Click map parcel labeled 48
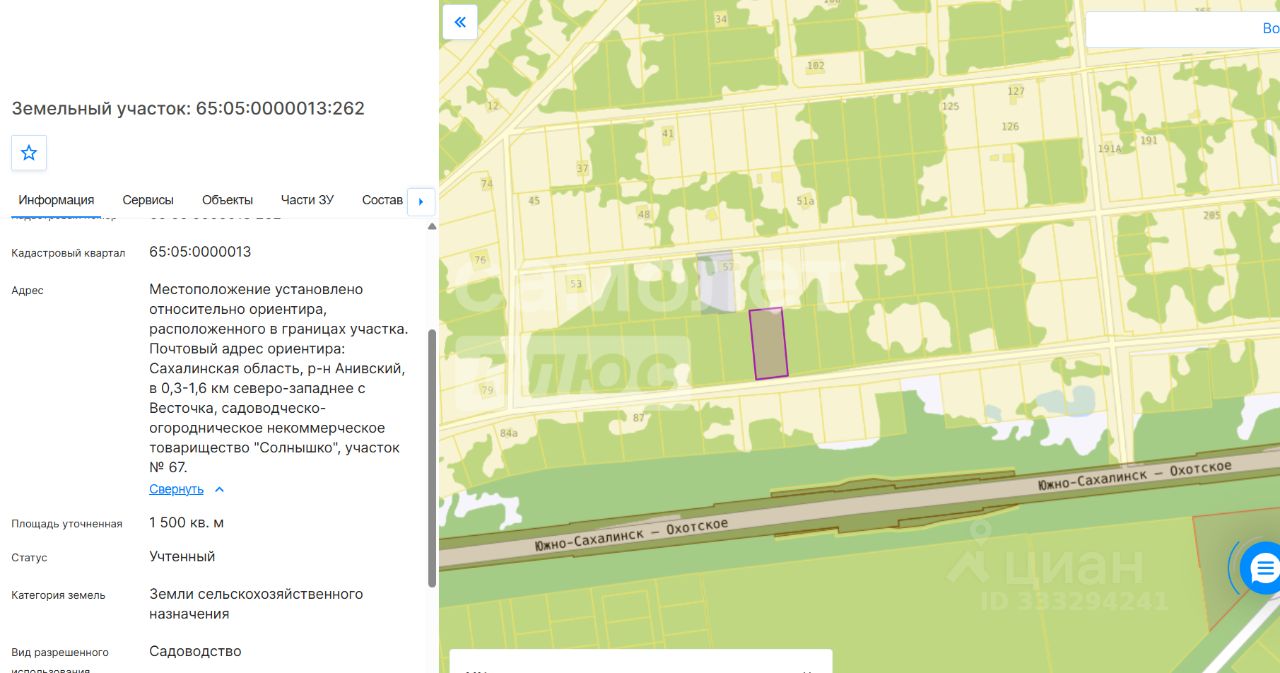 tap(644, 214)
